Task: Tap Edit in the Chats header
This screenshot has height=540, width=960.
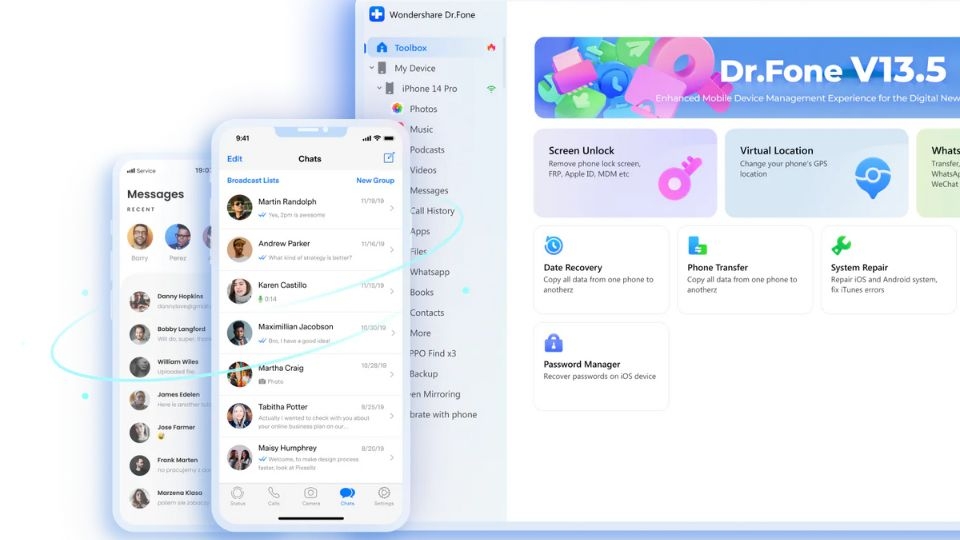Action: click(x=234, y=159)
